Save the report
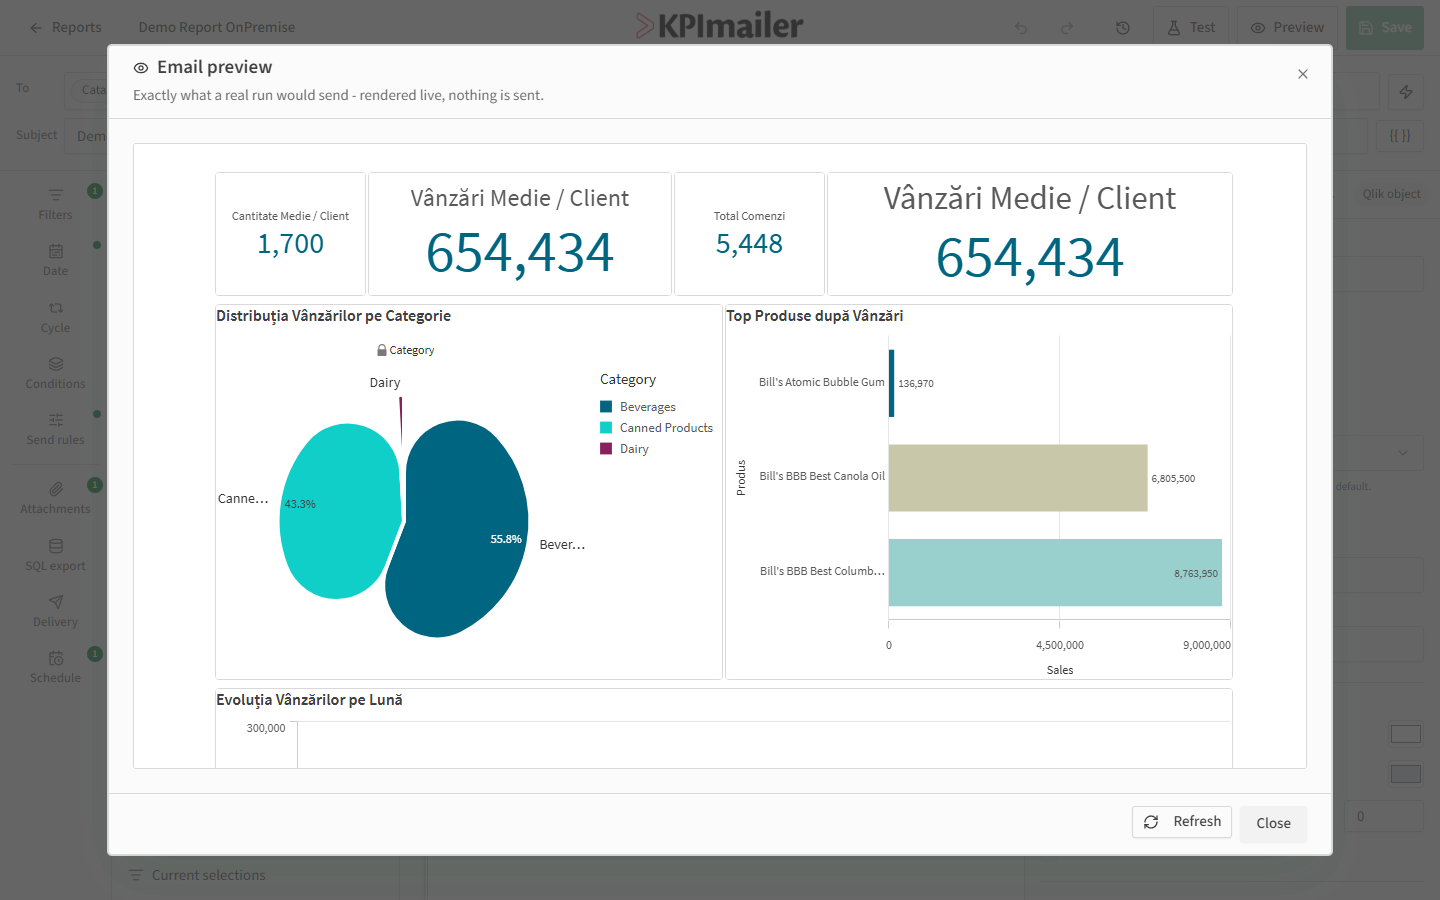1440x900 pixels. (1385, 28)
